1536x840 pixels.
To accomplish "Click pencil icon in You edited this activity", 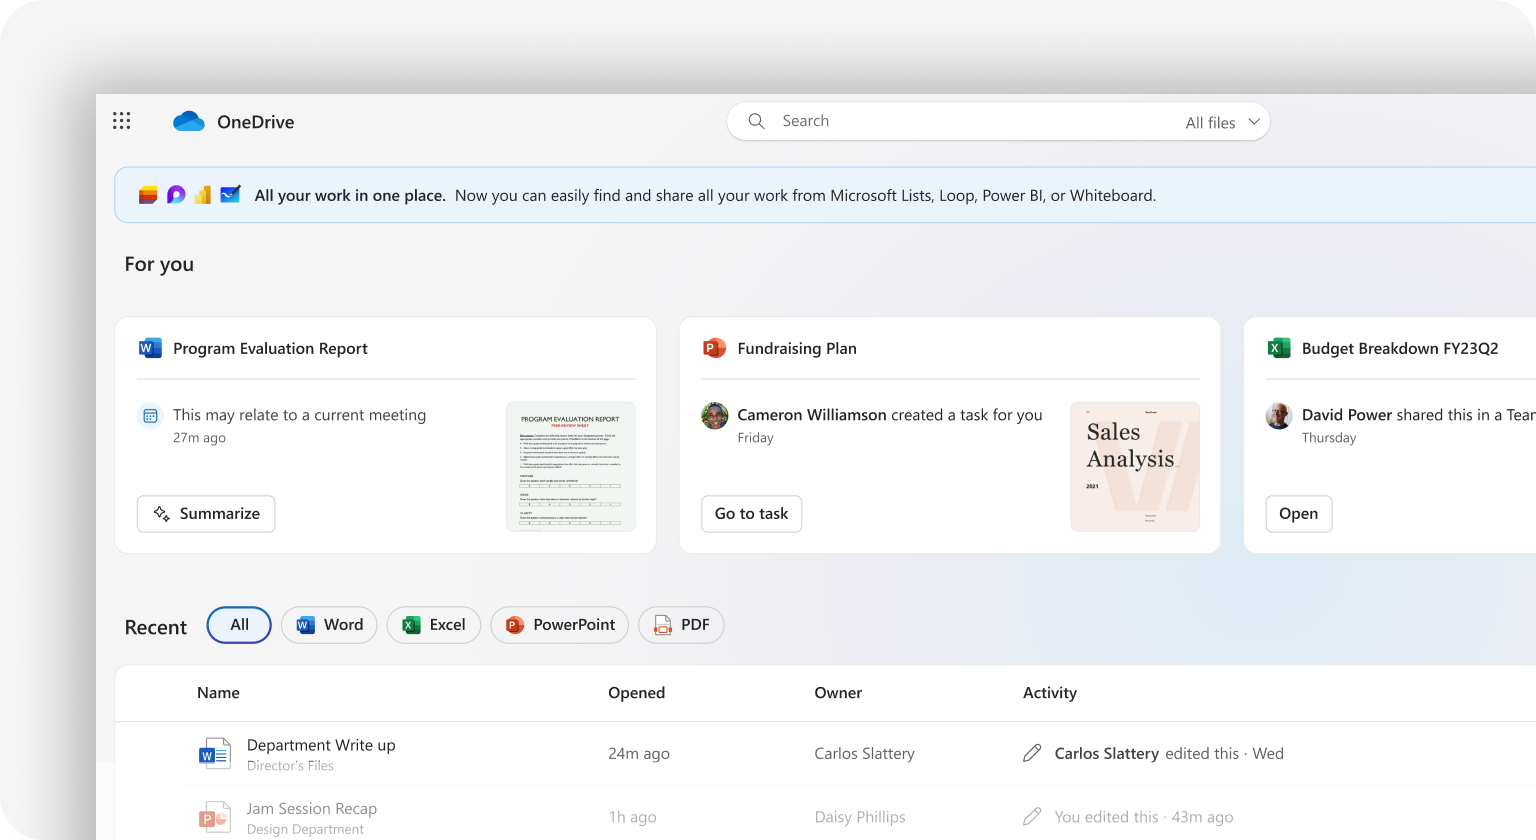I will 1032,816.
